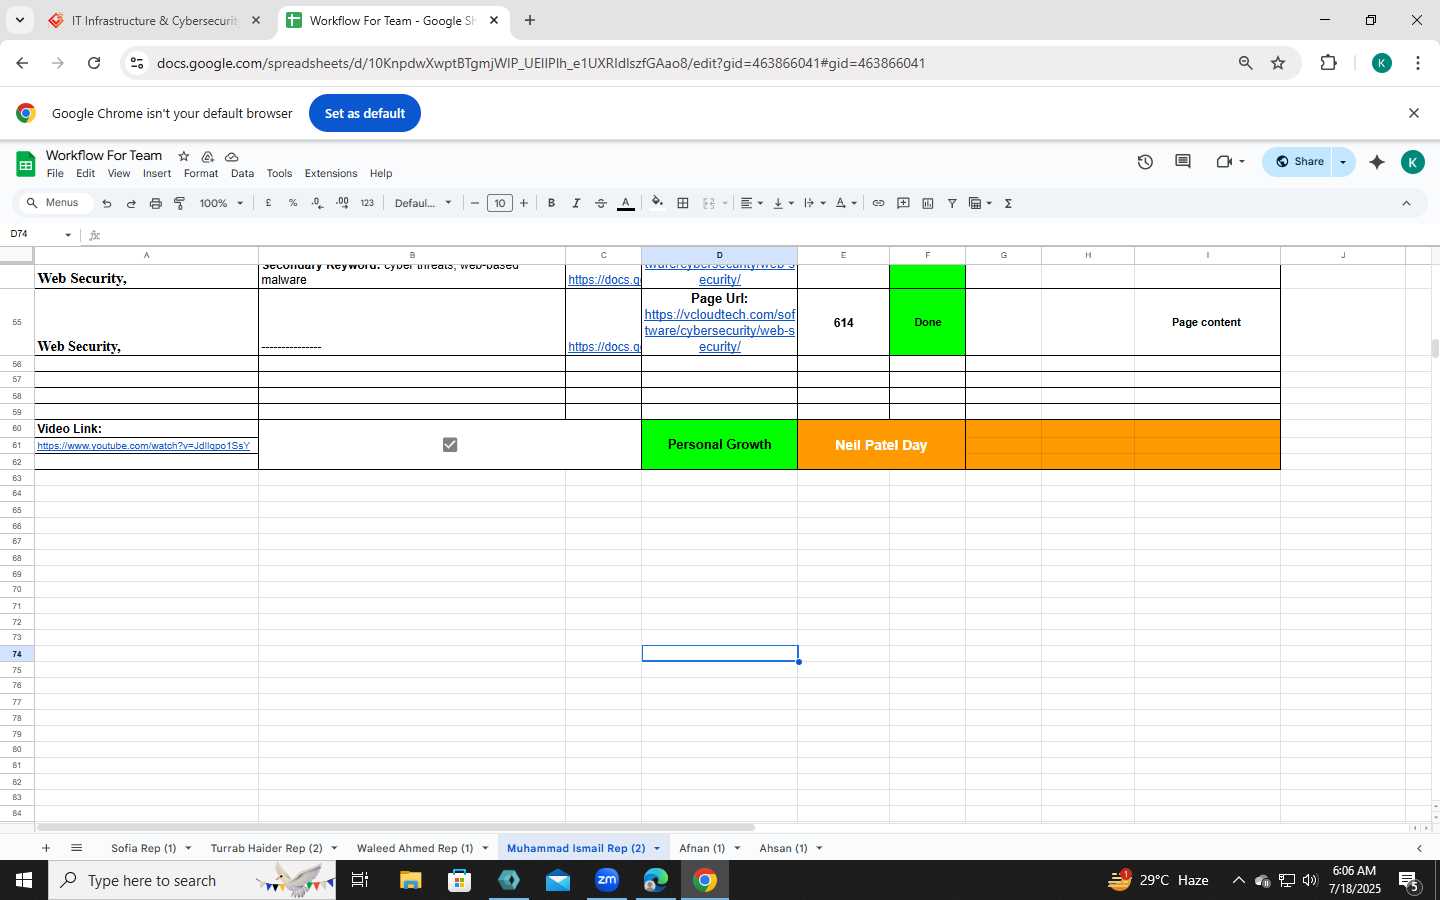Print the spreadsheet using printer icon
The width and height of the screenshot is (1440, 900).
point(155,203)
